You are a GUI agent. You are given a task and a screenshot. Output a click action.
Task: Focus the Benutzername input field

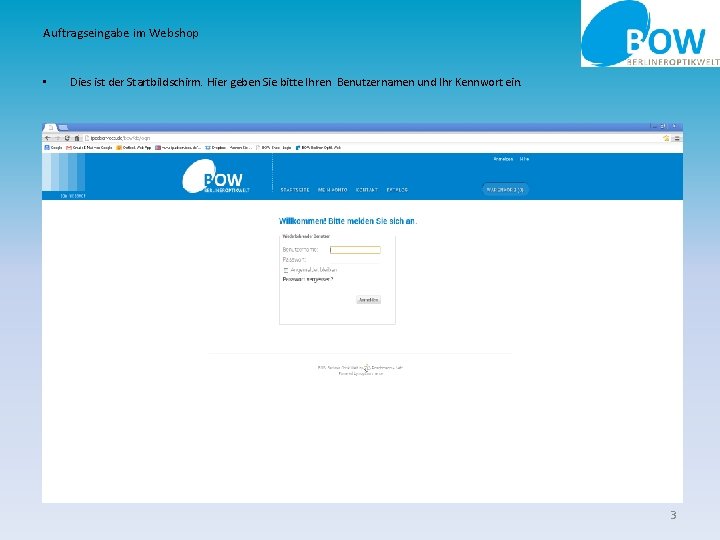tap(355, 250)
